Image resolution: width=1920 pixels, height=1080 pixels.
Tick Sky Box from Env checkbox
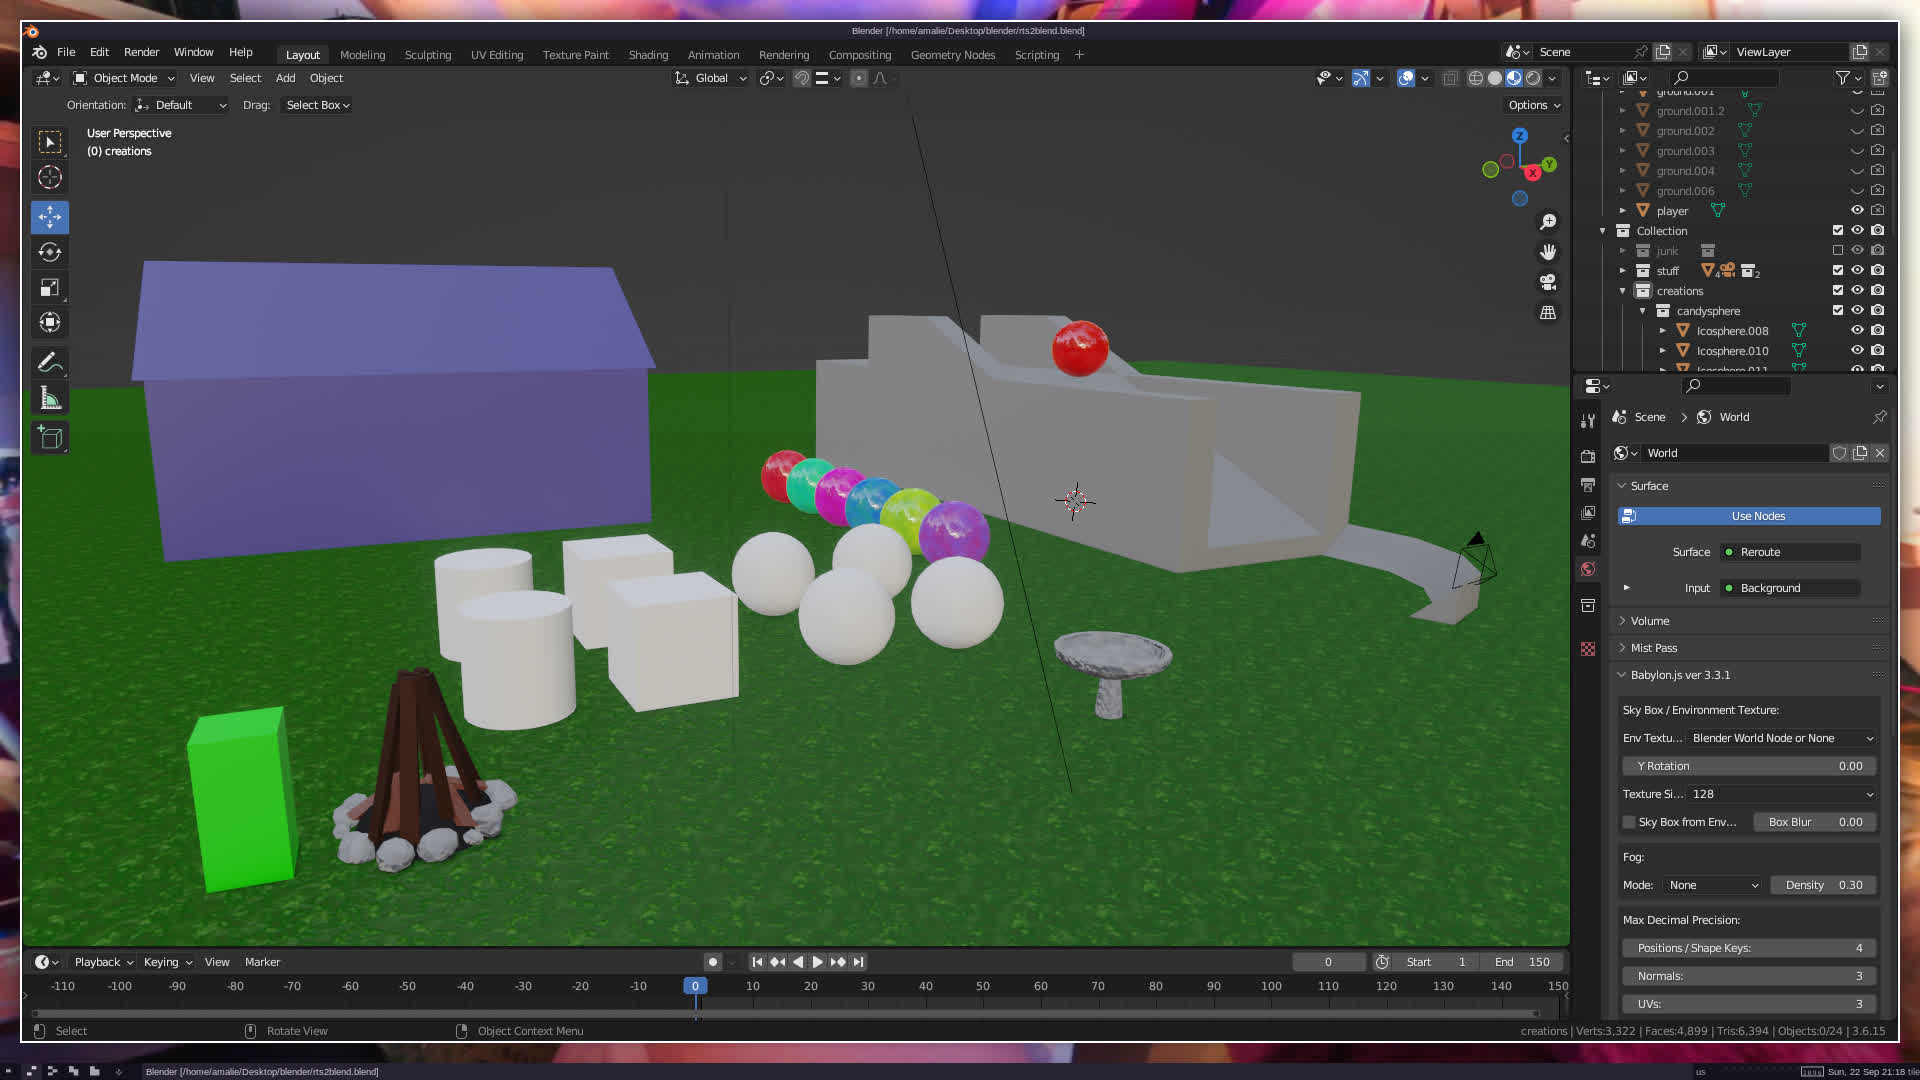tap(1629, 822)
